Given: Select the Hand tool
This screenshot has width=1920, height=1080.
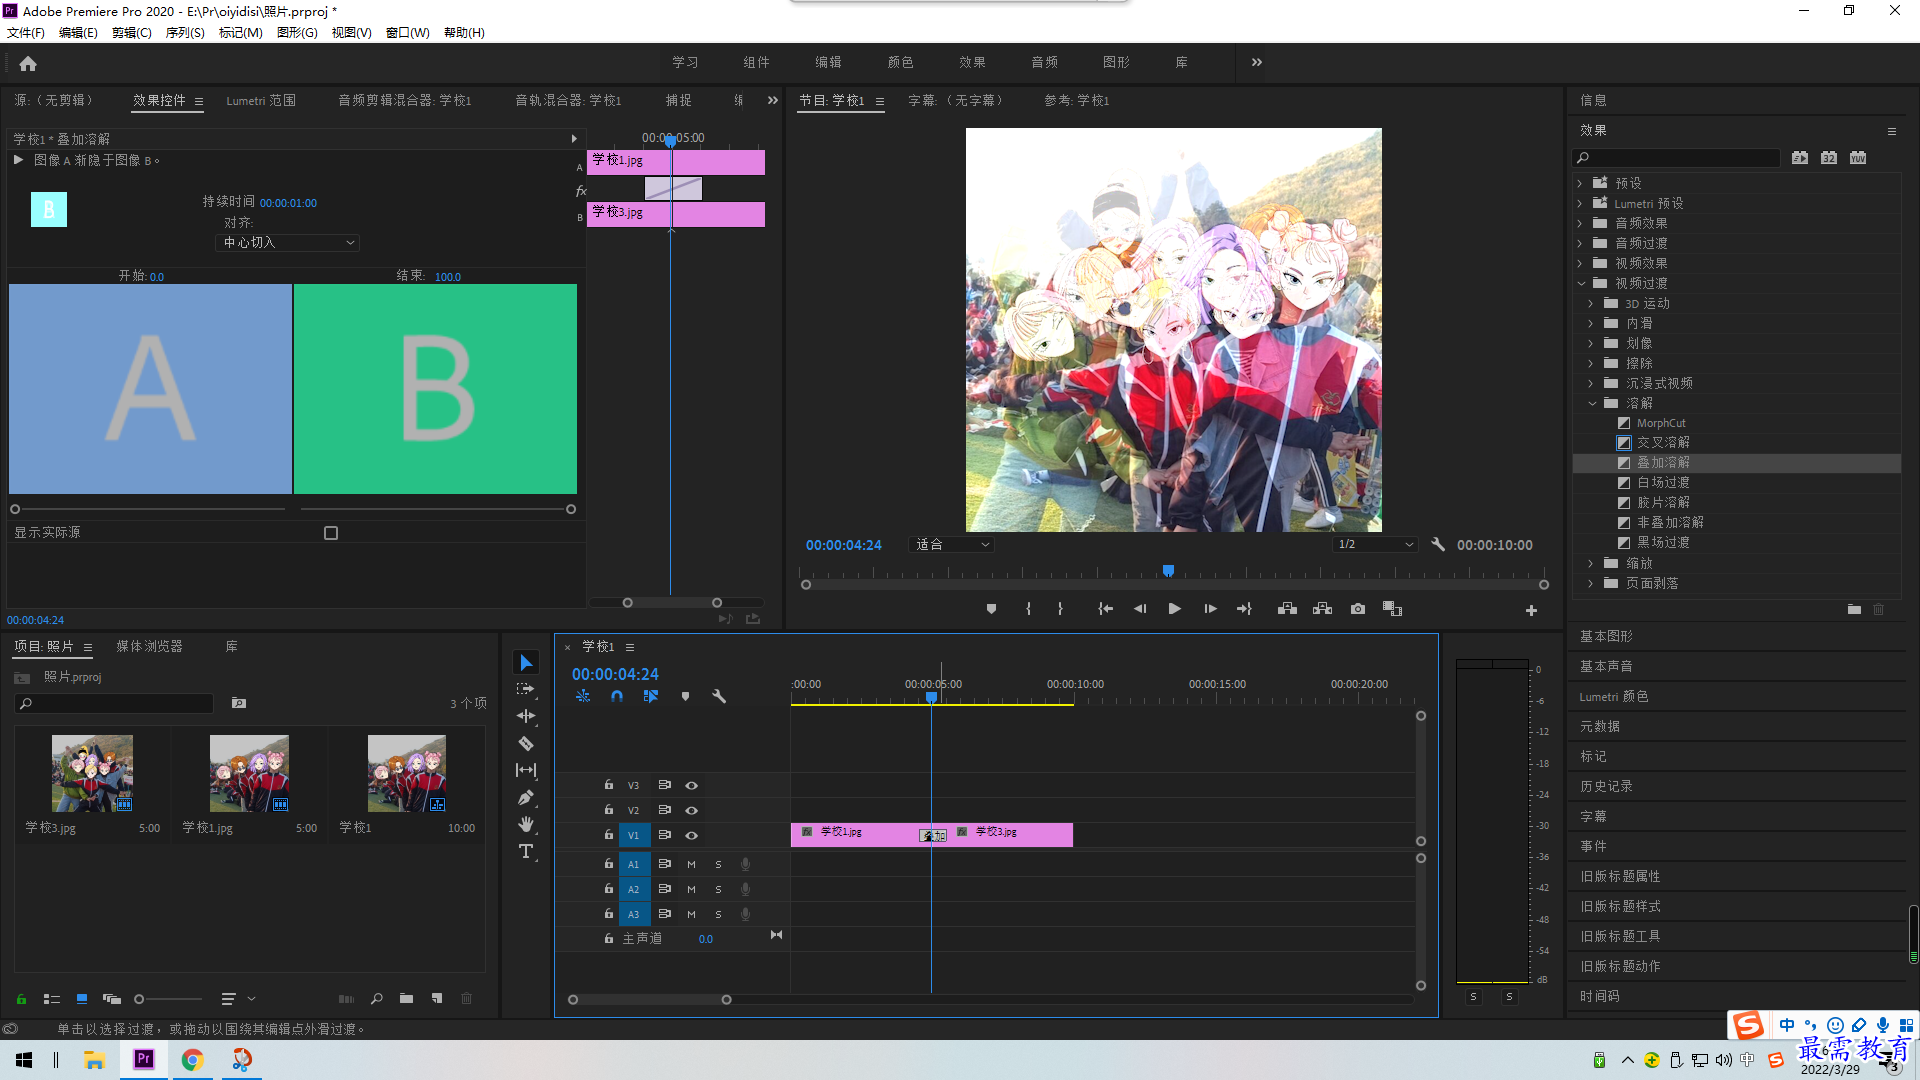Looking at the screenshot, I should 526,825.
